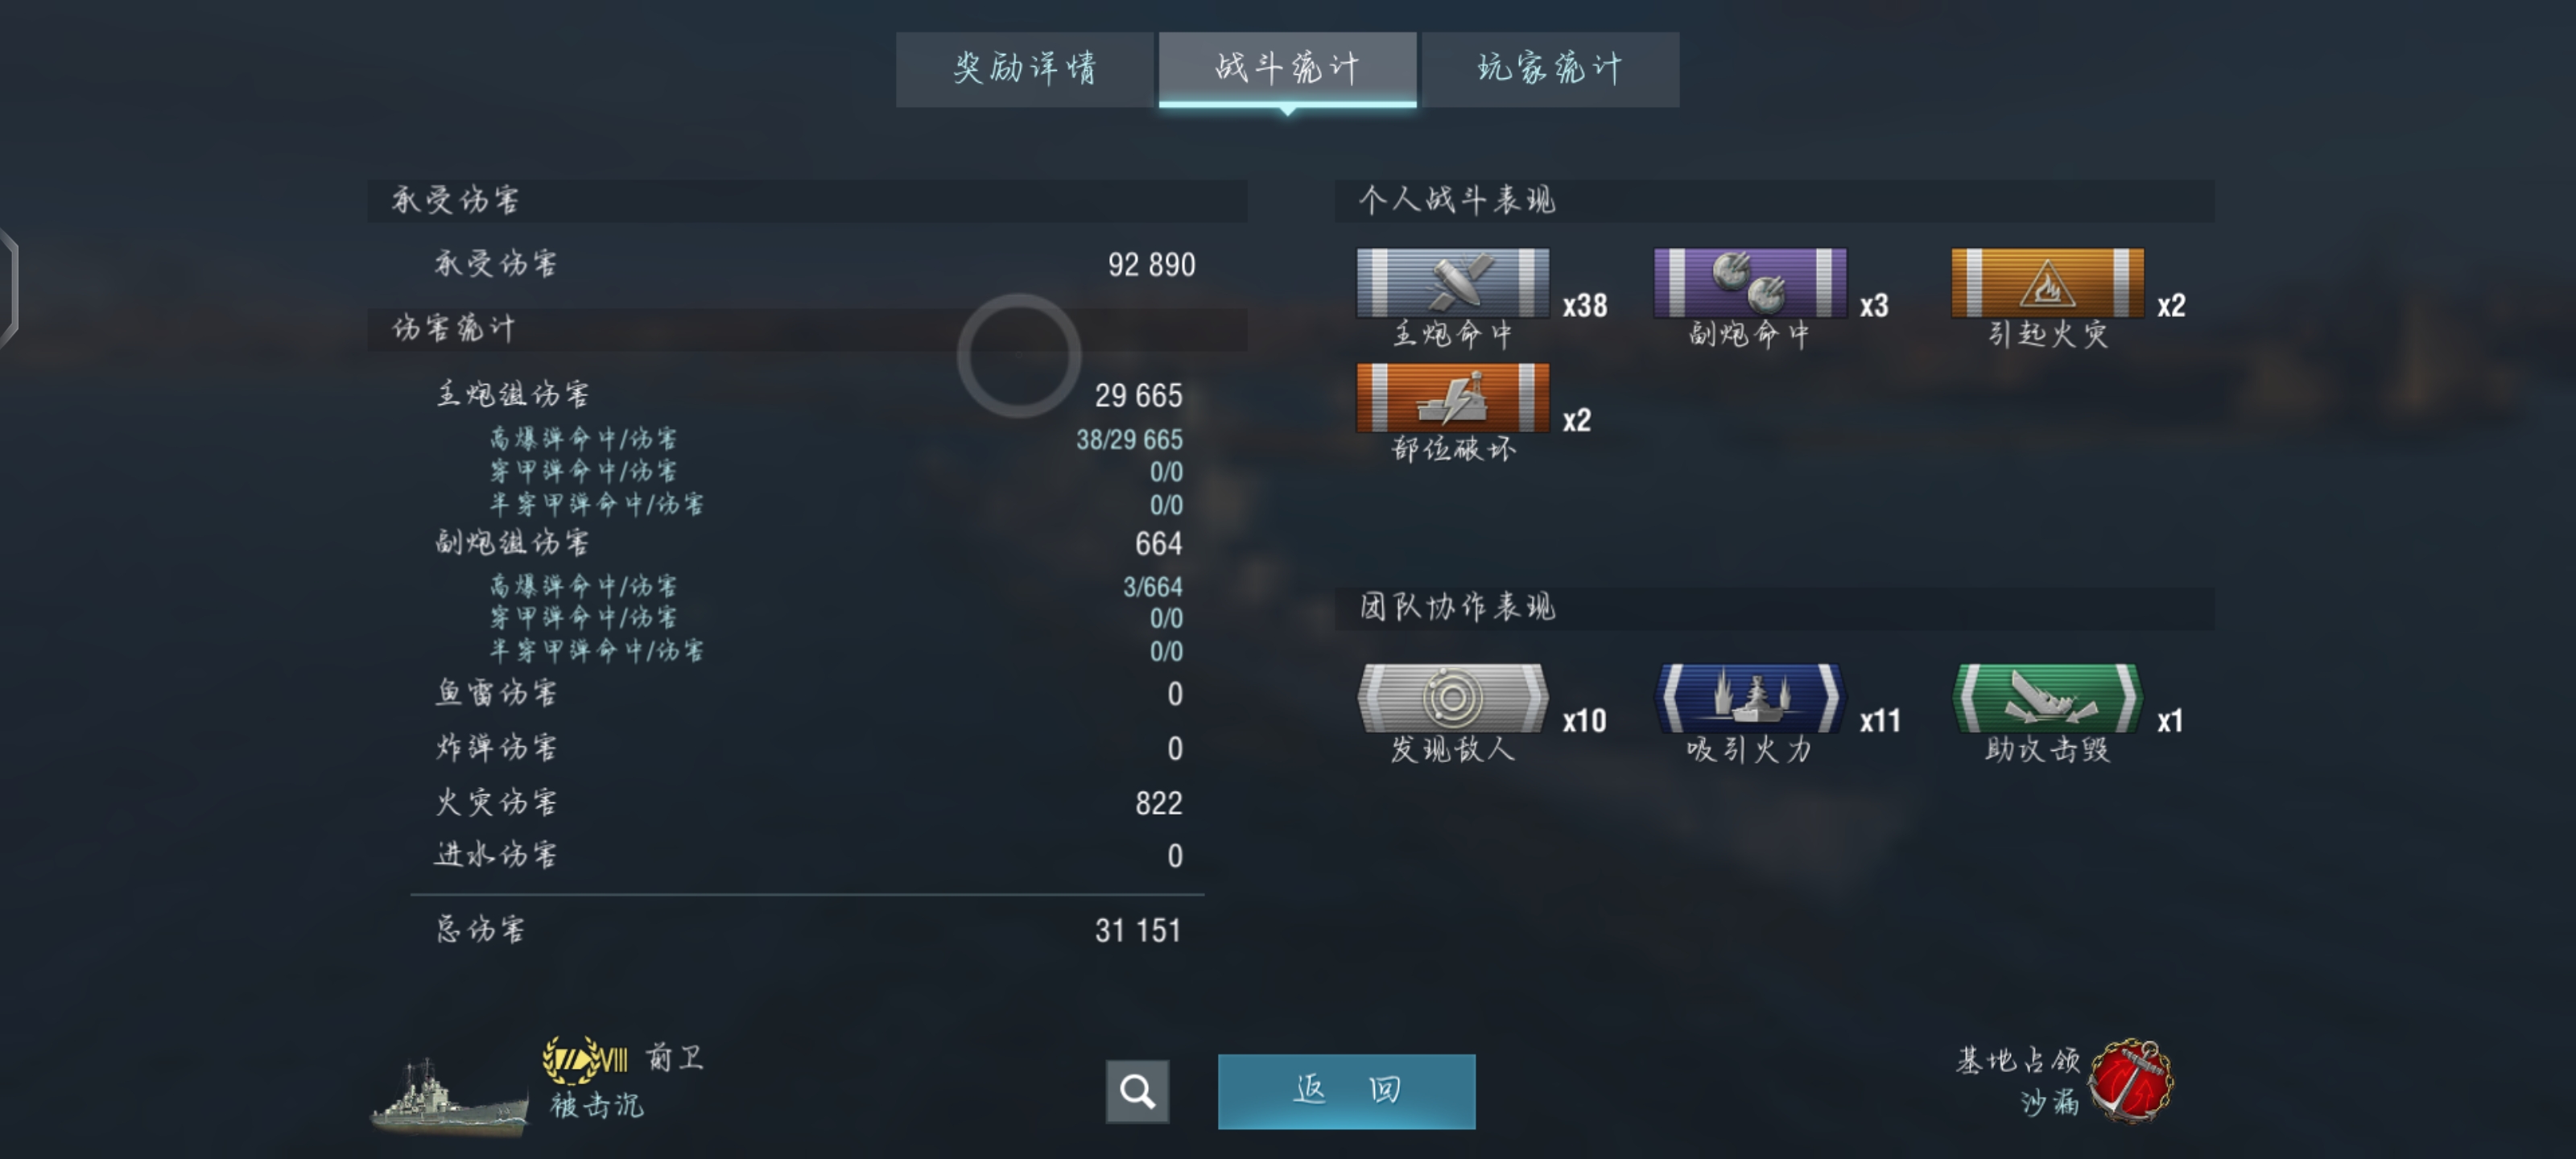This screenshot has height=1159, width=2576.
Task: Click the 返回 back button
Action: (1346, 1091)
